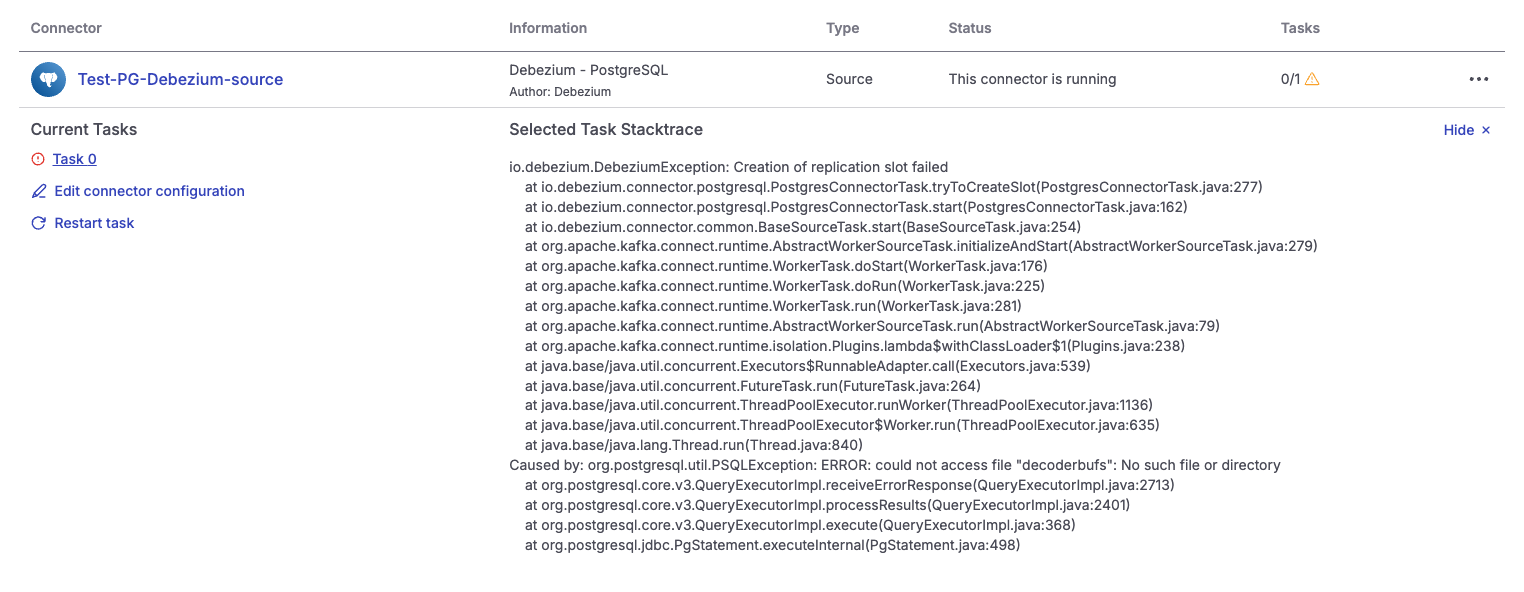Image resolution: width=1524 pixels, height=592 pixels.
Task: Click the Status column header
Action: 969,28
